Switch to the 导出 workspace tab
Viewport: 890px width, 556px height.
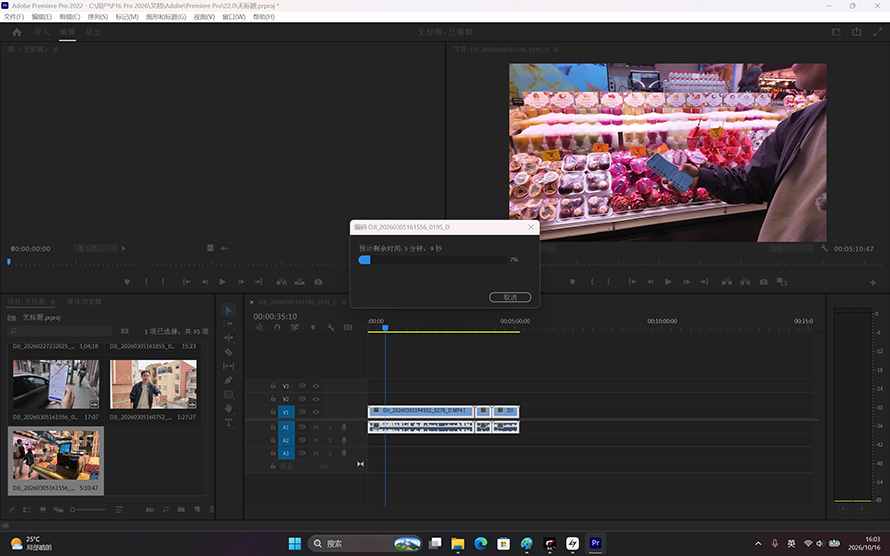(93, 32)
